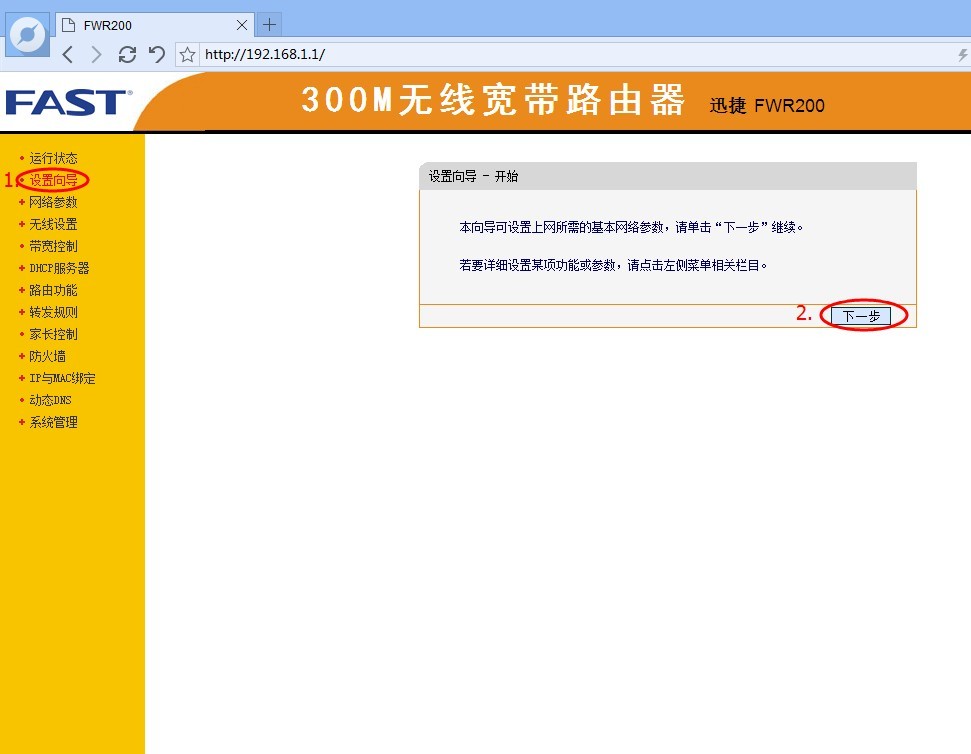
Task: Open 家长控制 menu item
Action: [53, 334]
